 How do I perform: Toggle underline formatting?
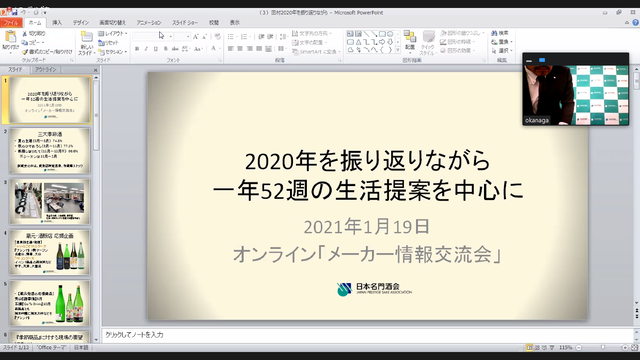coord(156,49)
